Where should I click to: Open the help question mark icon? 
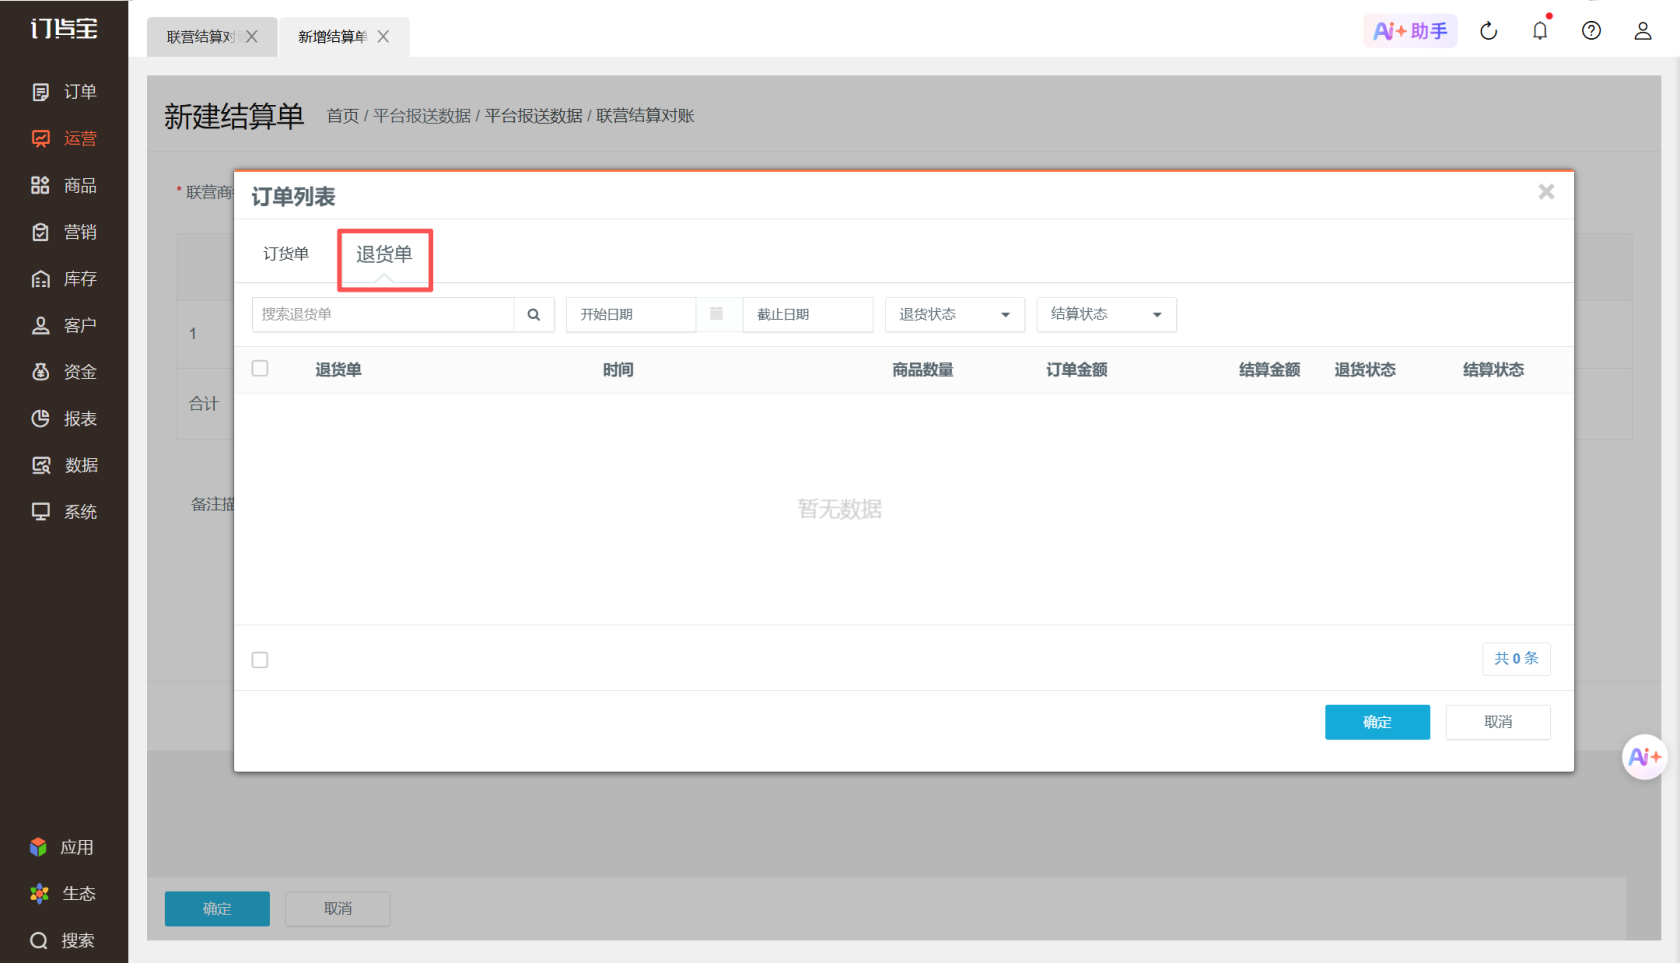point(1591,31)
